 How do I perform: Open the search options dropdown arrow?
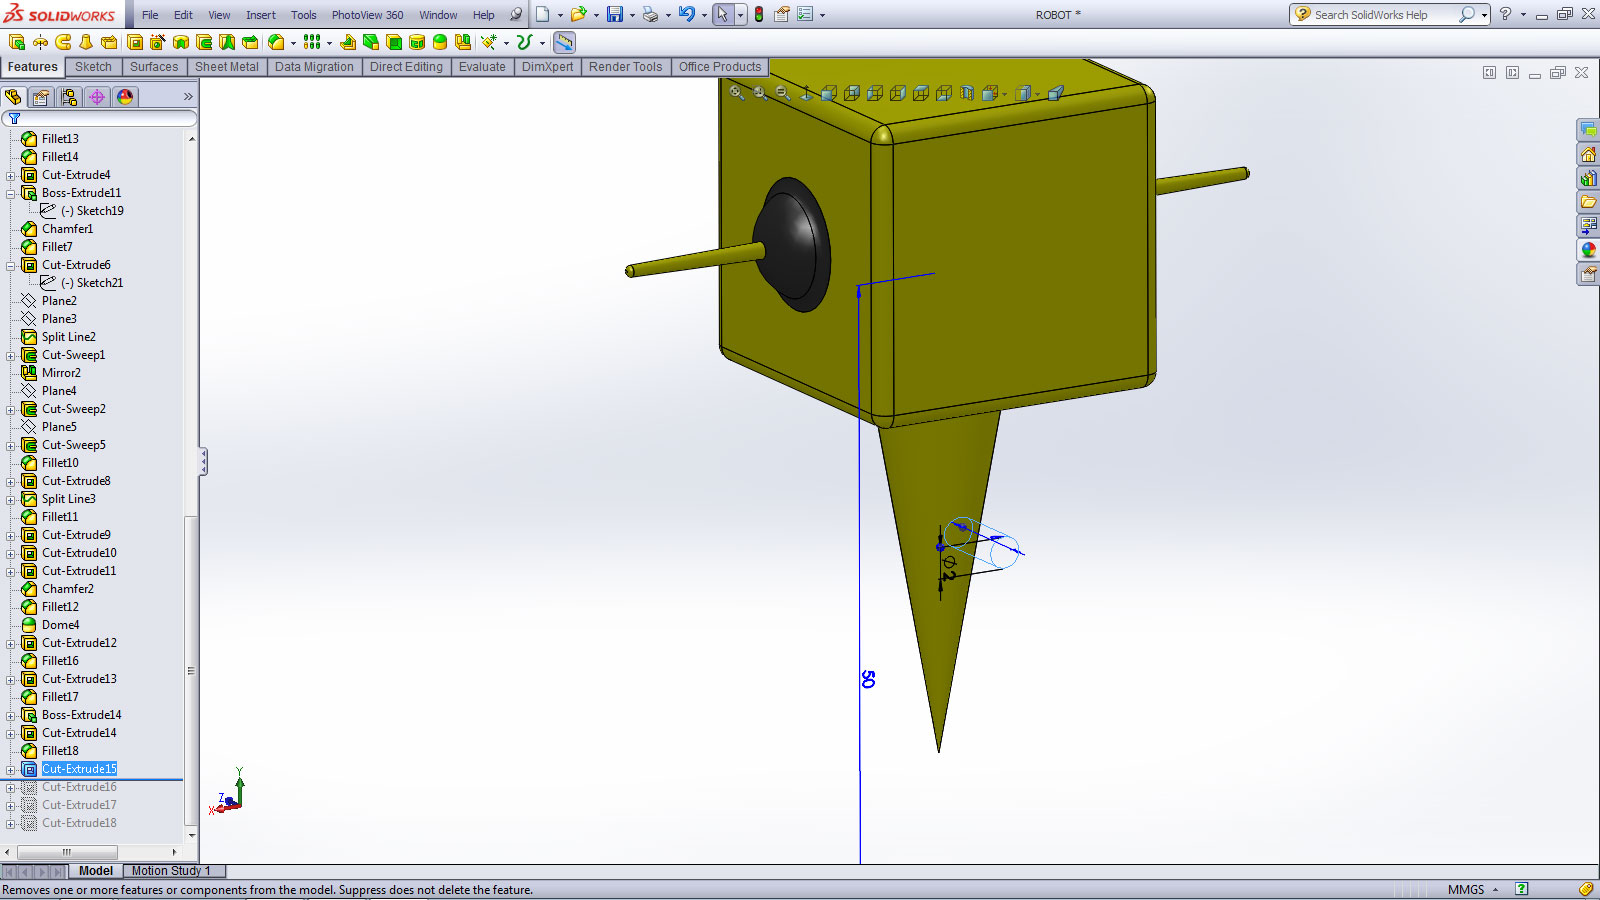(1484, 15)
